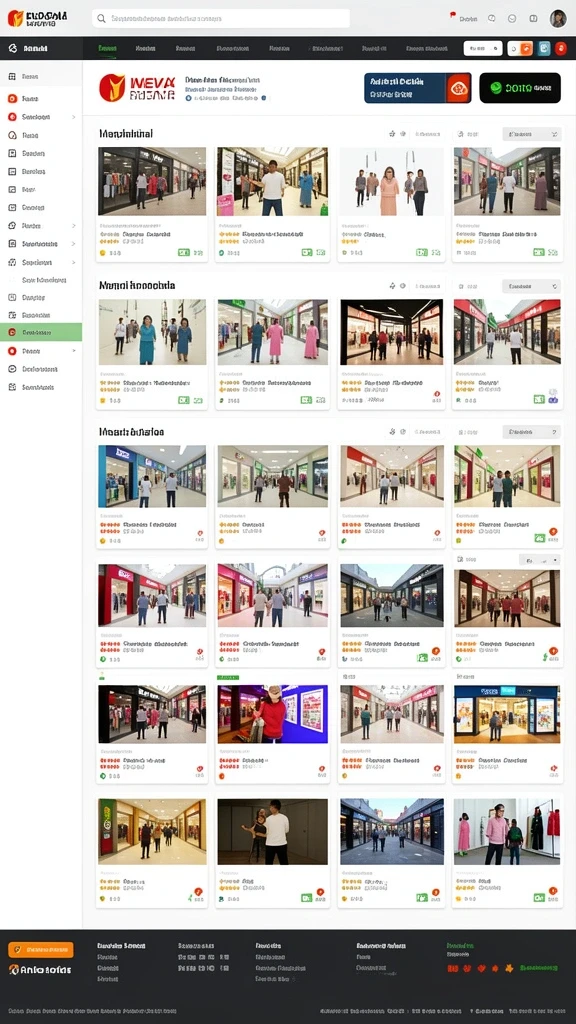This screenshot has width=576, height=1024.
Task: Click the grid icon on the first sidebar item
Action: coord(12,76)
